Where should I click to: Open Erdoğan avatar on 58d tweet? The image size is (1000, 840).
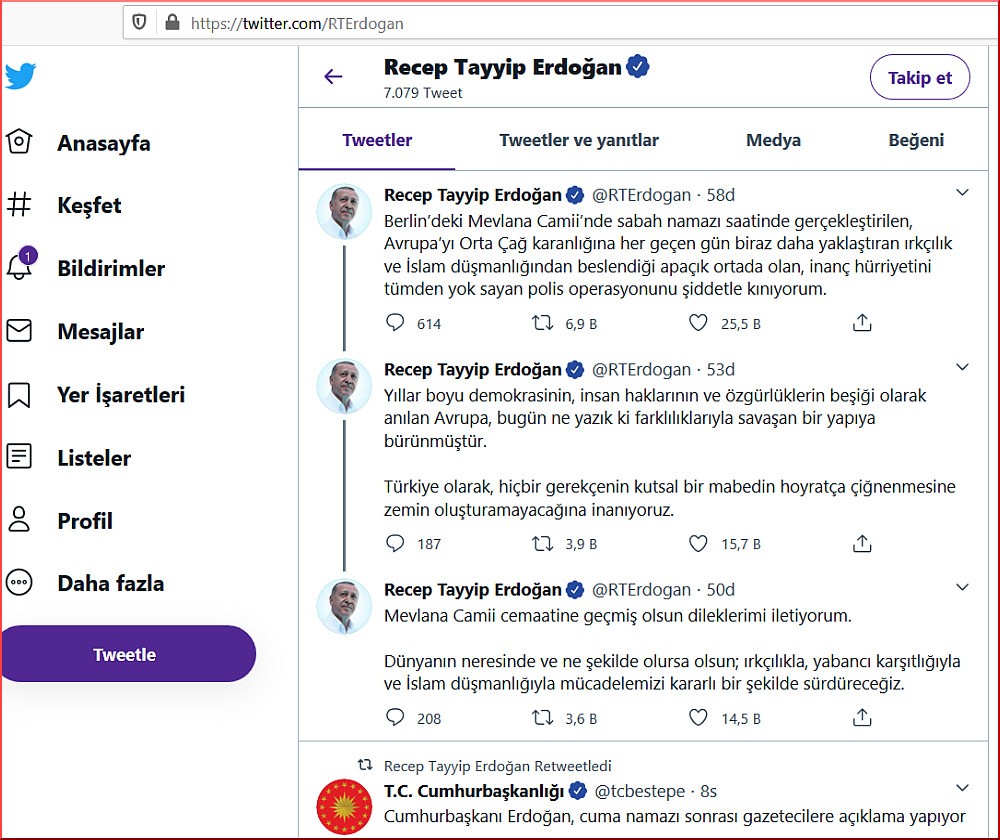[x=344, y=211]
